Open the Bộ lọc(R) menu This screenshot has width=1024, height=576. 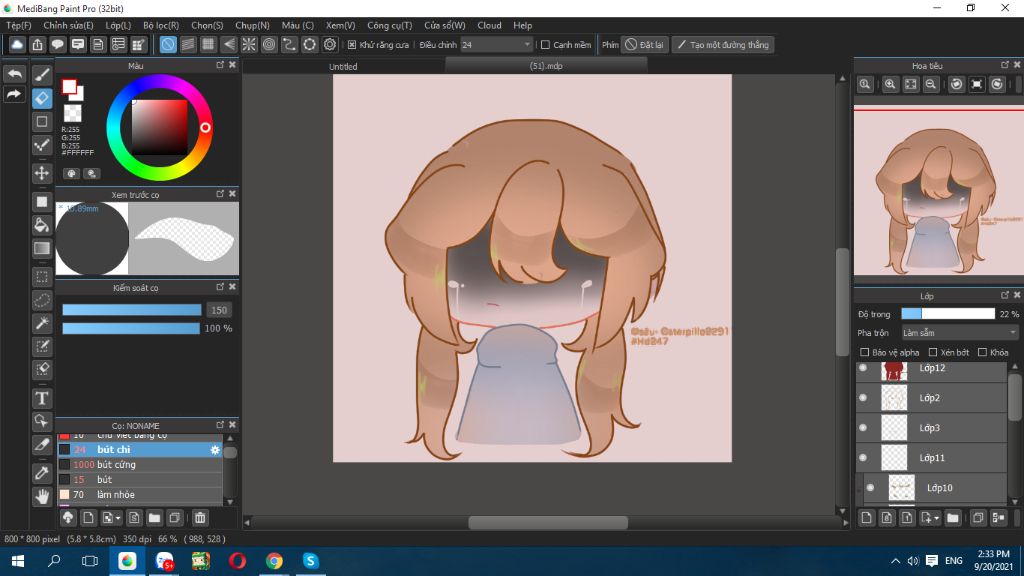(x=161, y=25)
